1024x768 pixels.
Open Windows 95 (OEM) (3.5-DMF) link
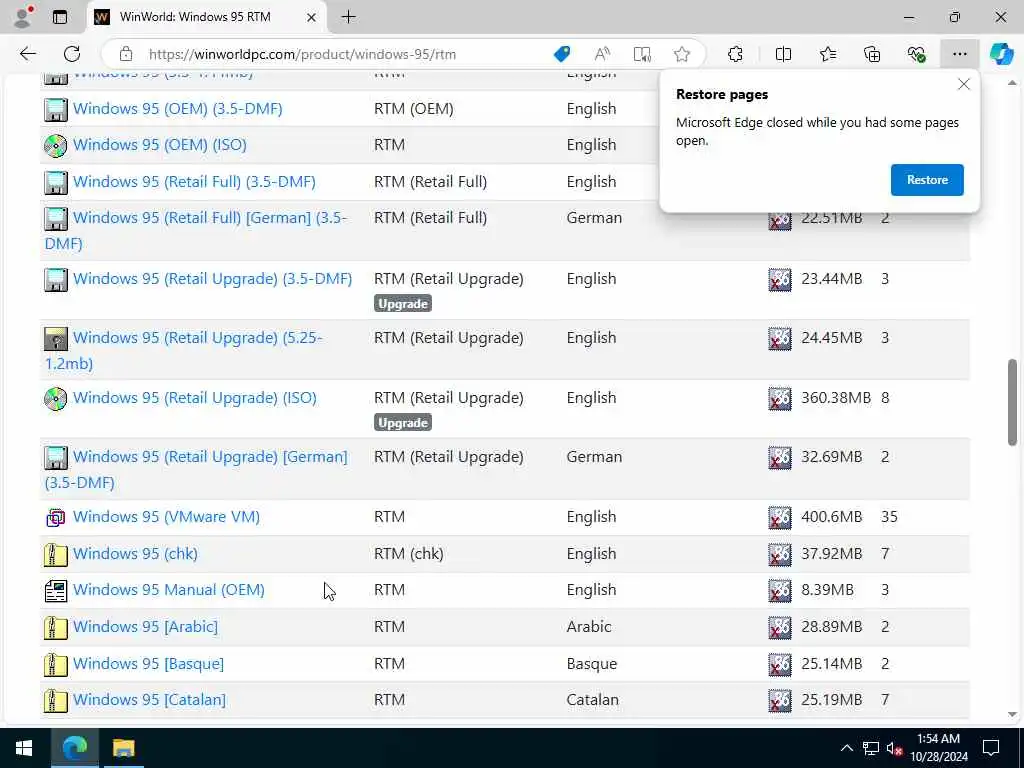point(178,108)
